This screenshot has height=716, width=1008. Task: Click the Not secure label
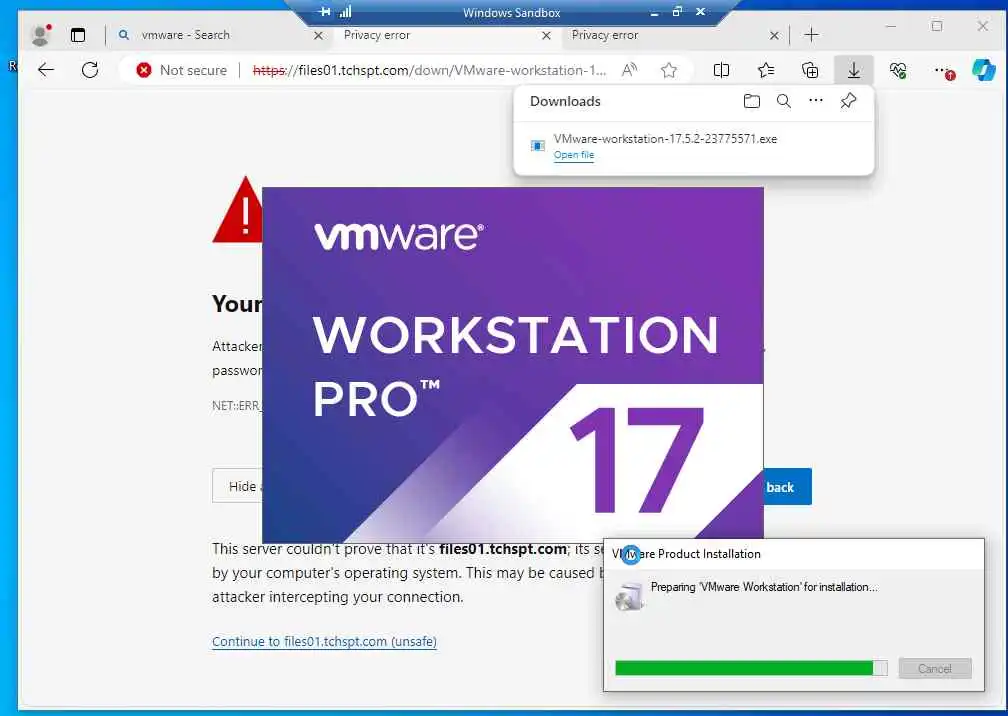click(x=193, y=70)
